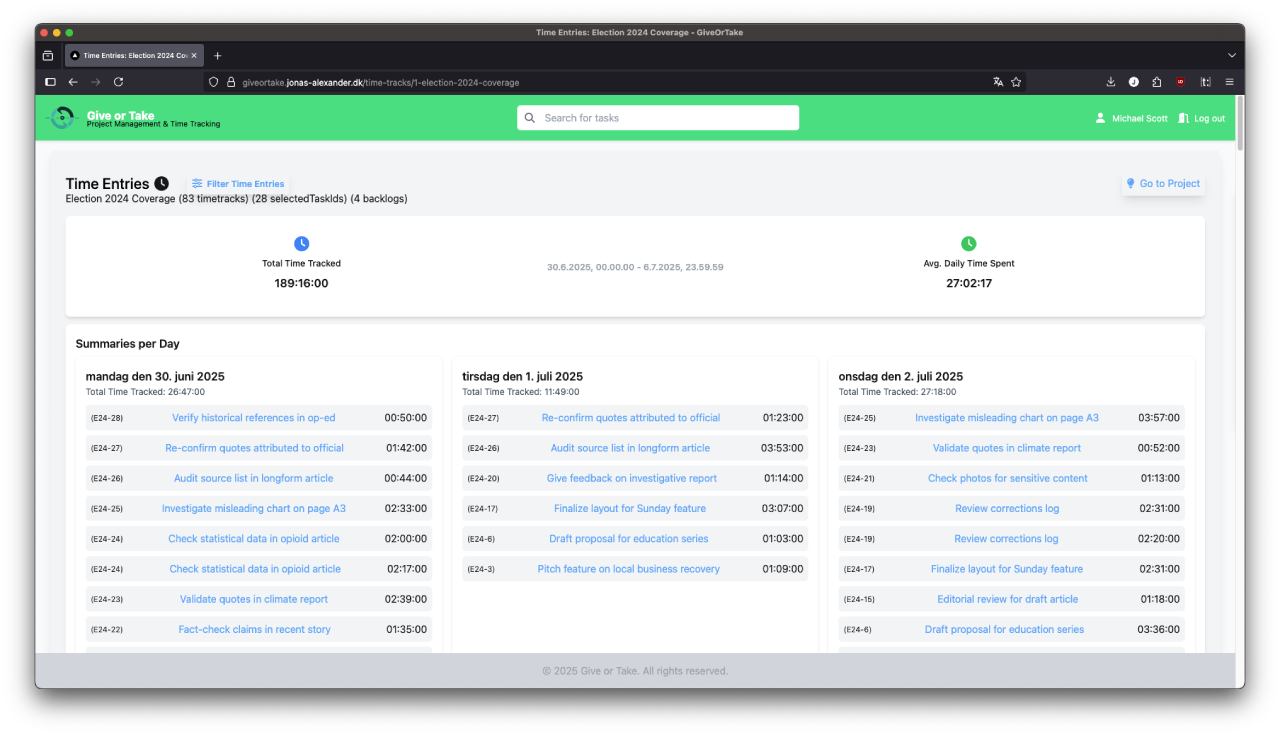Click the blue Total Time Tracked clock icon
The width and height of the screenshot is (1280, 735).
(301, 244)
